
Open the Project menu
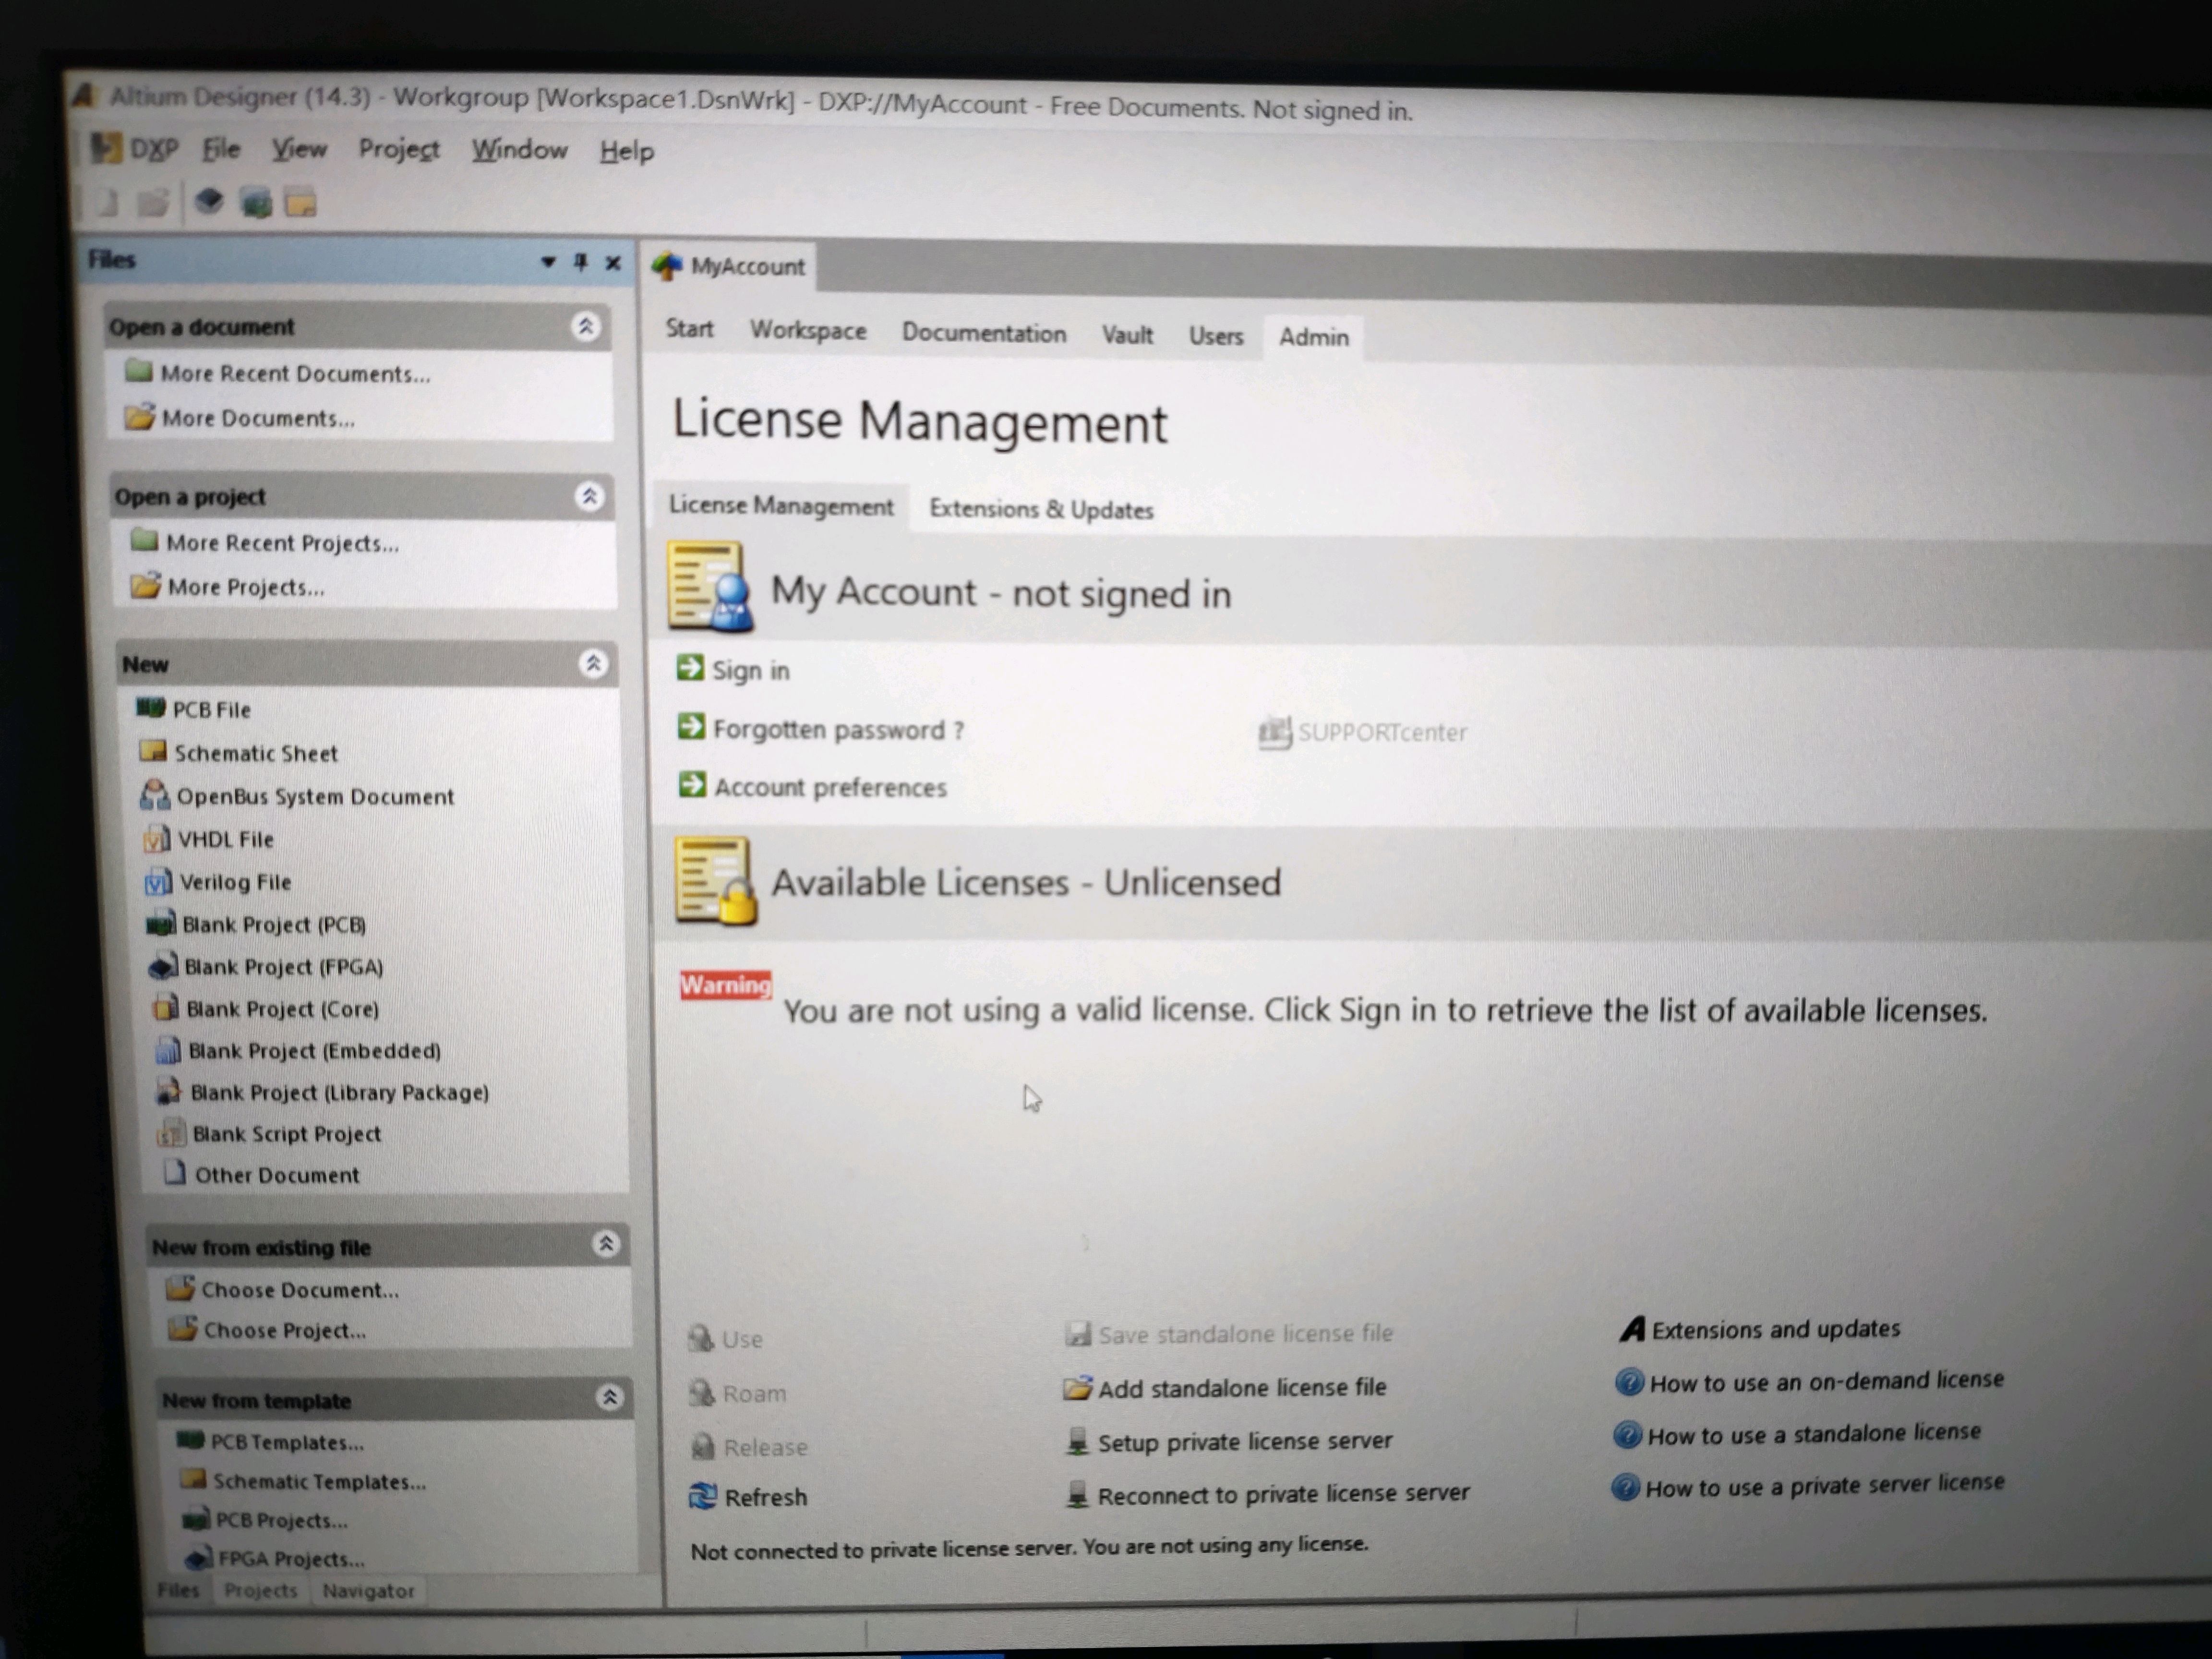point(399,149)
